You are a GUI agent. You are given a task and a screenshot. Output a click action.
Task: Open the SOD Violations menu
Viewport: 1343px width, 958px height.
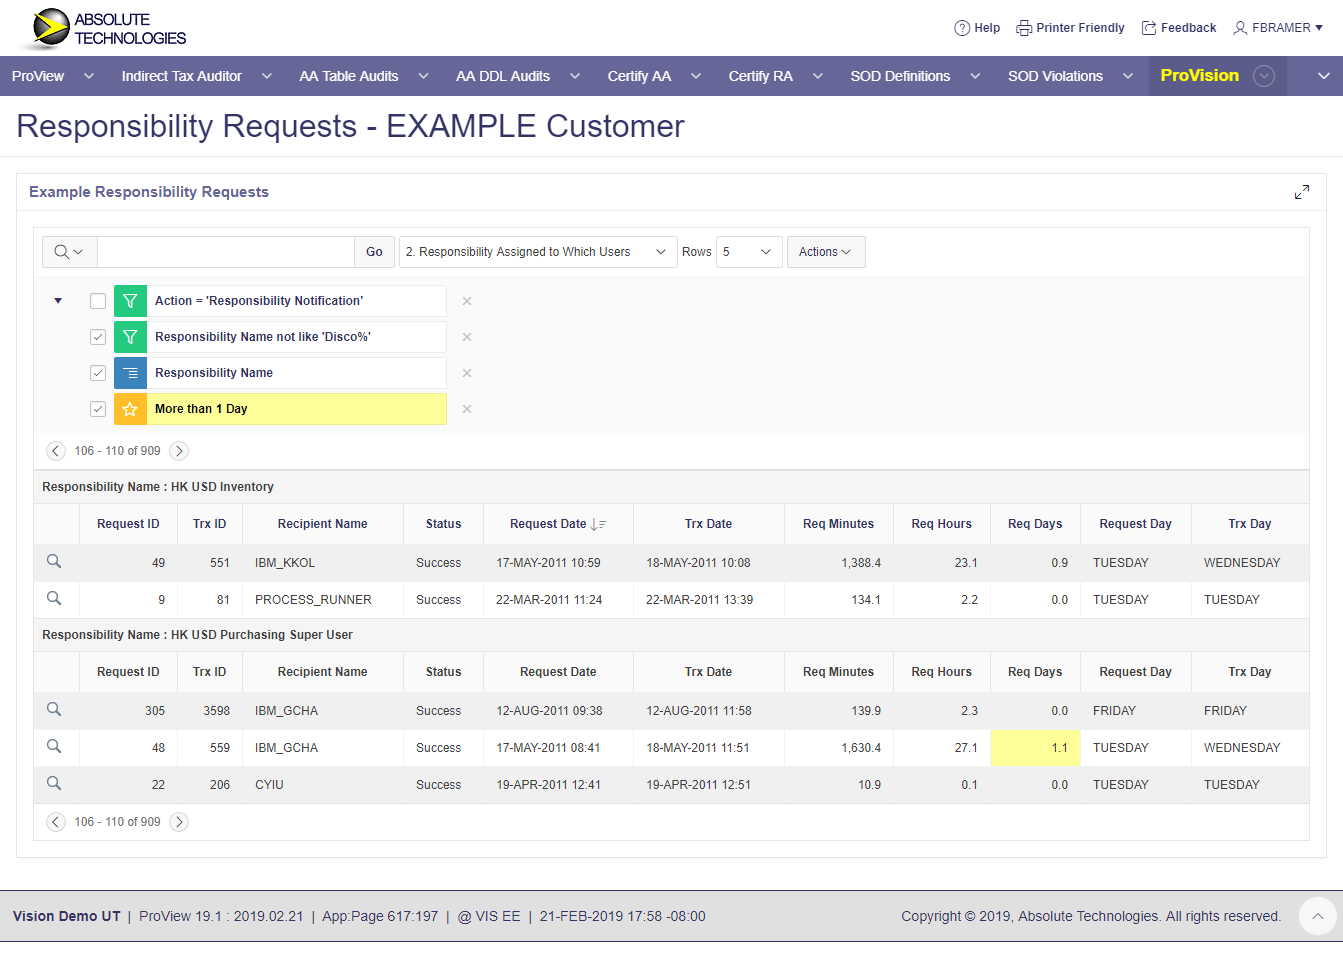coord(1055,76)
